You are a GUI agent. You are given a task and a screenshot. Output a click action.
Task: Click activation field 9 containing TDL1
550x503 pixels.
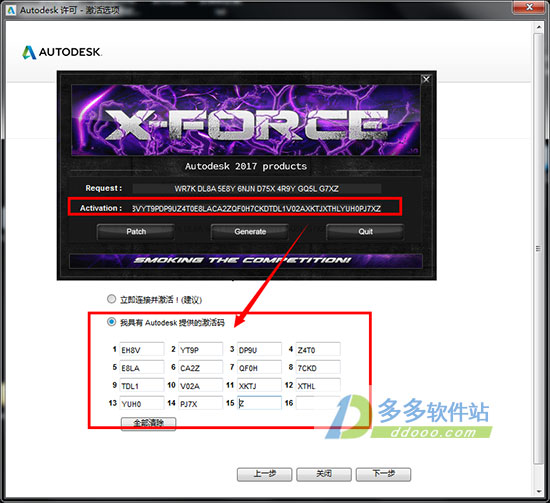[142, 385]
